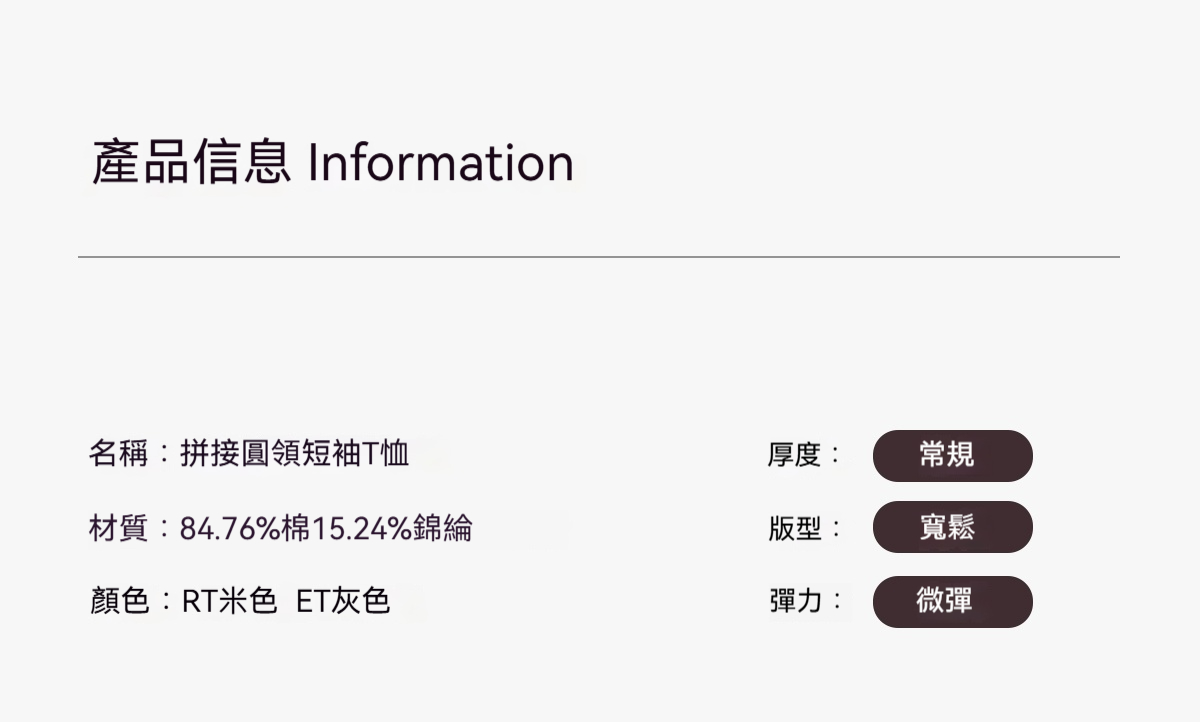Click the 15.24%錦綸 material text
The width and height of the screenshot is (1200, 722).
pos(392,527)
